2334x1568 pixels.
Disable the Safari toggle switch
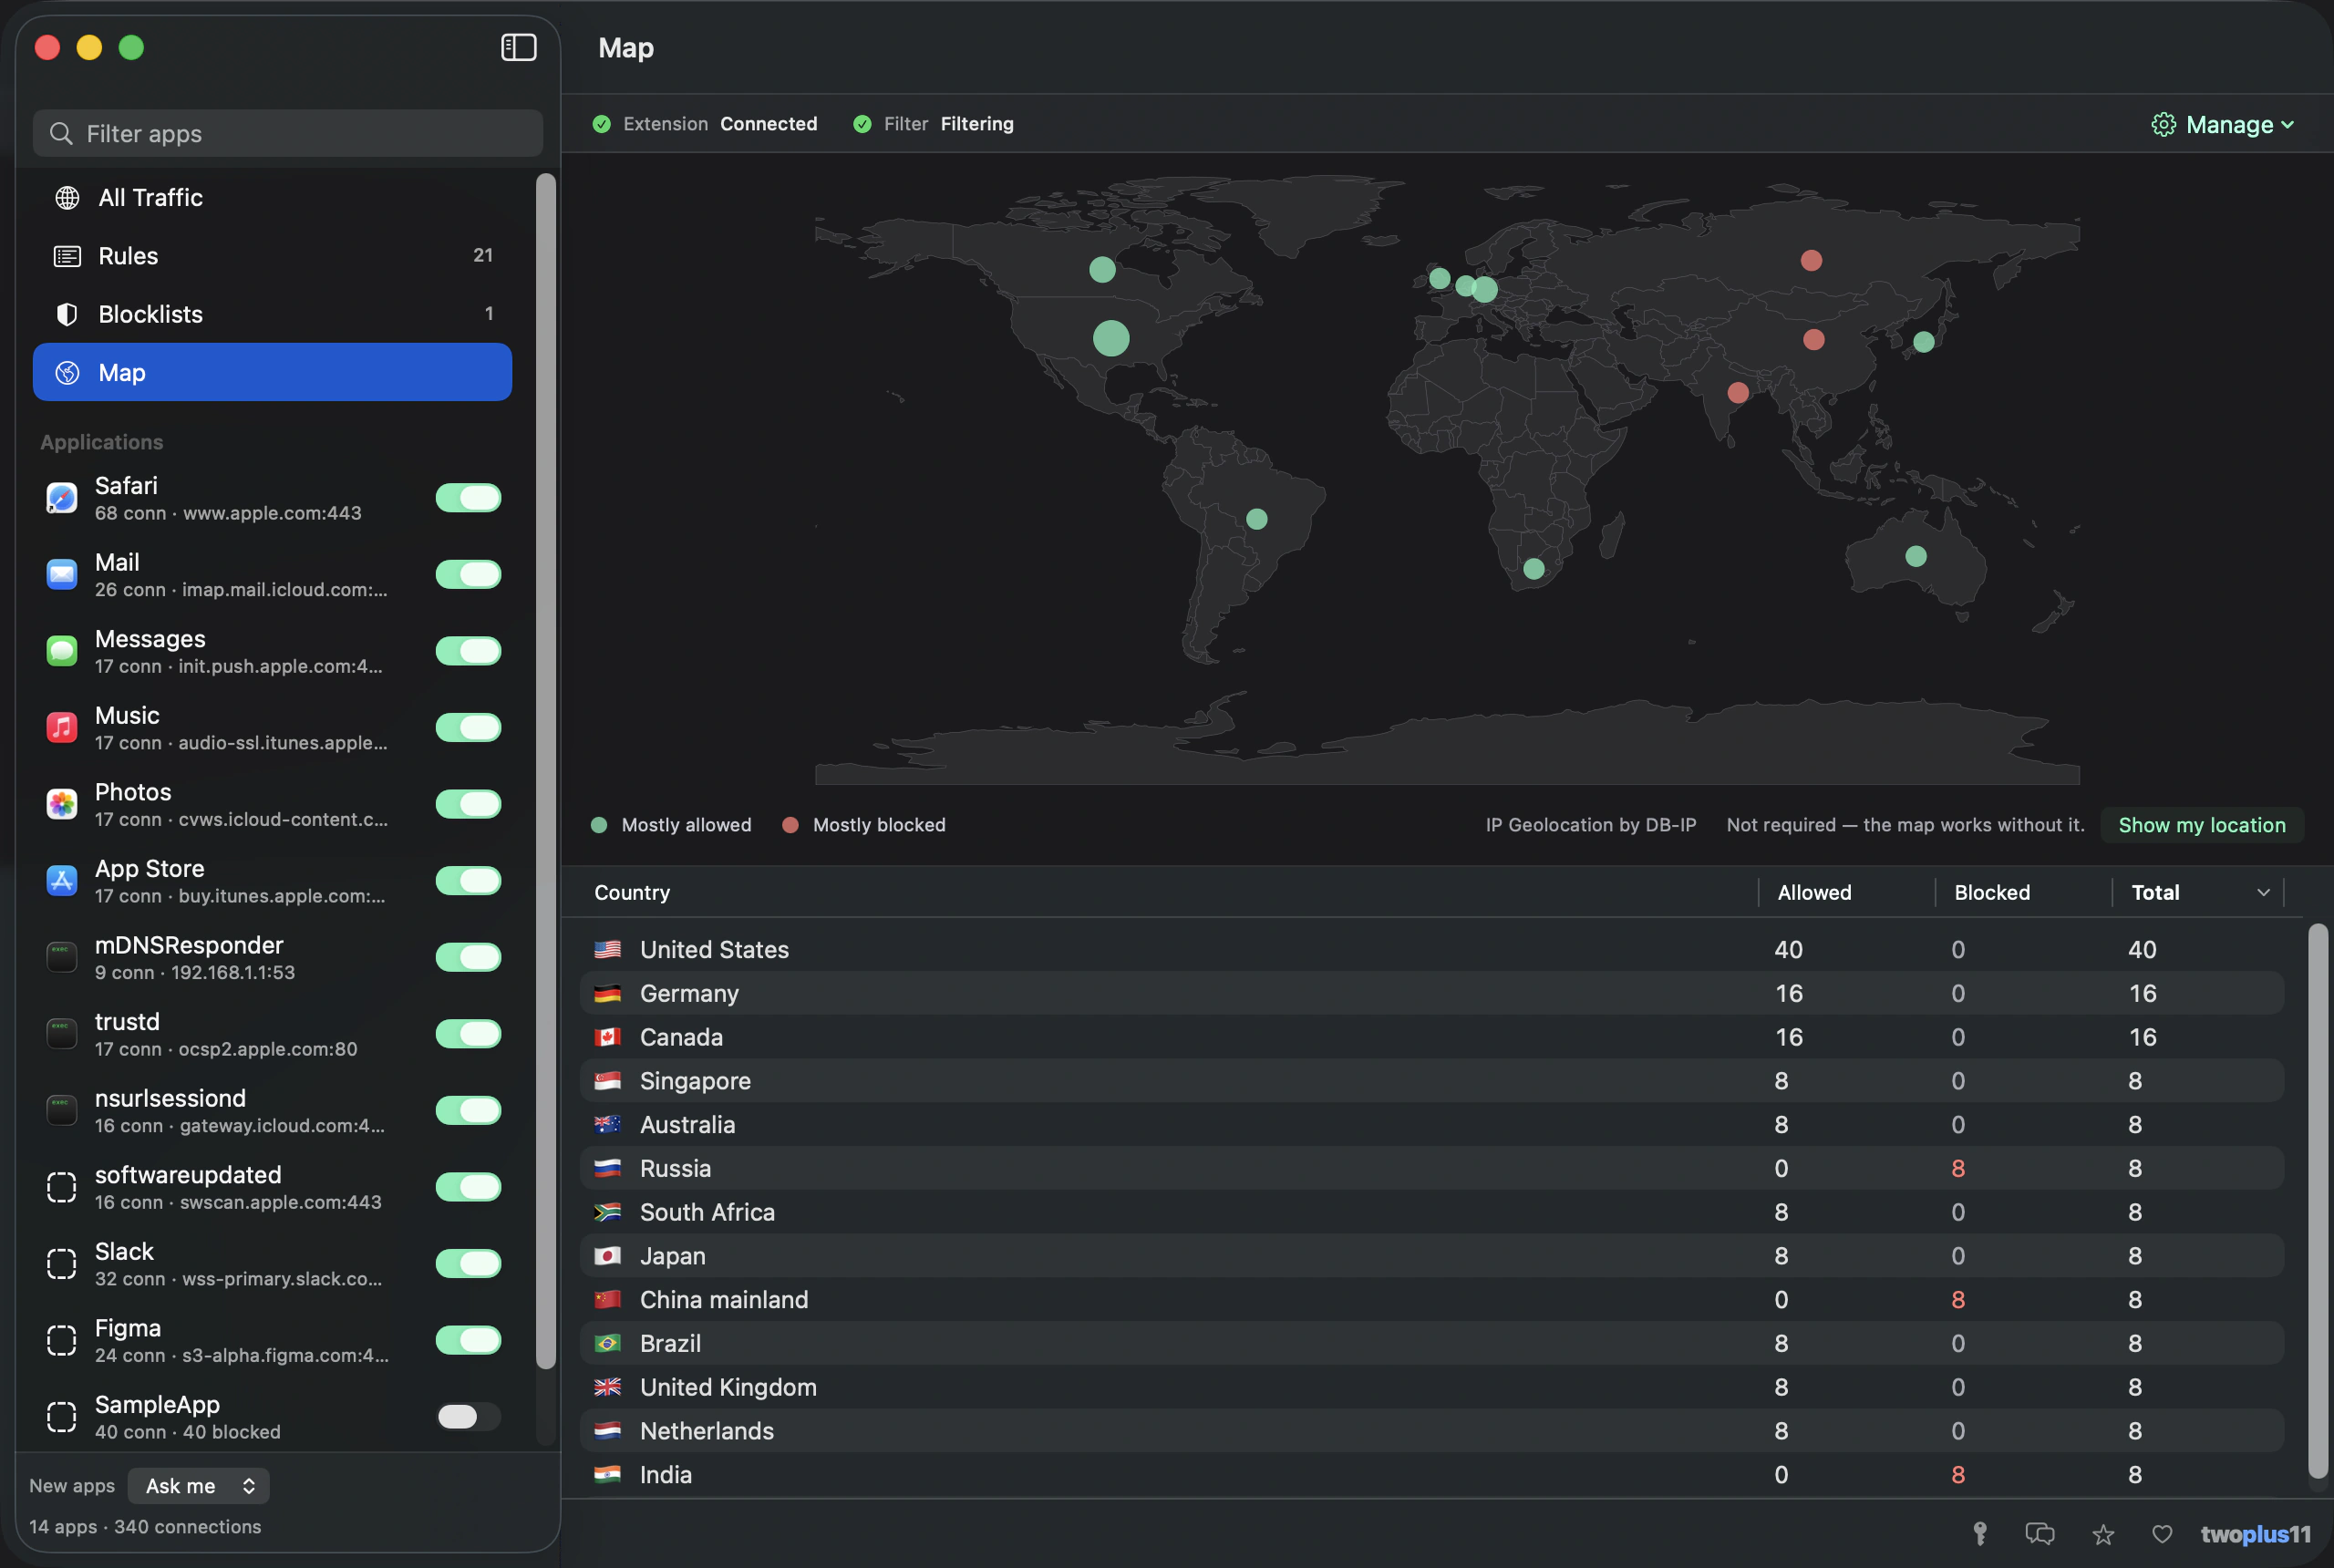pyautogui.click(x=468, y=498)
